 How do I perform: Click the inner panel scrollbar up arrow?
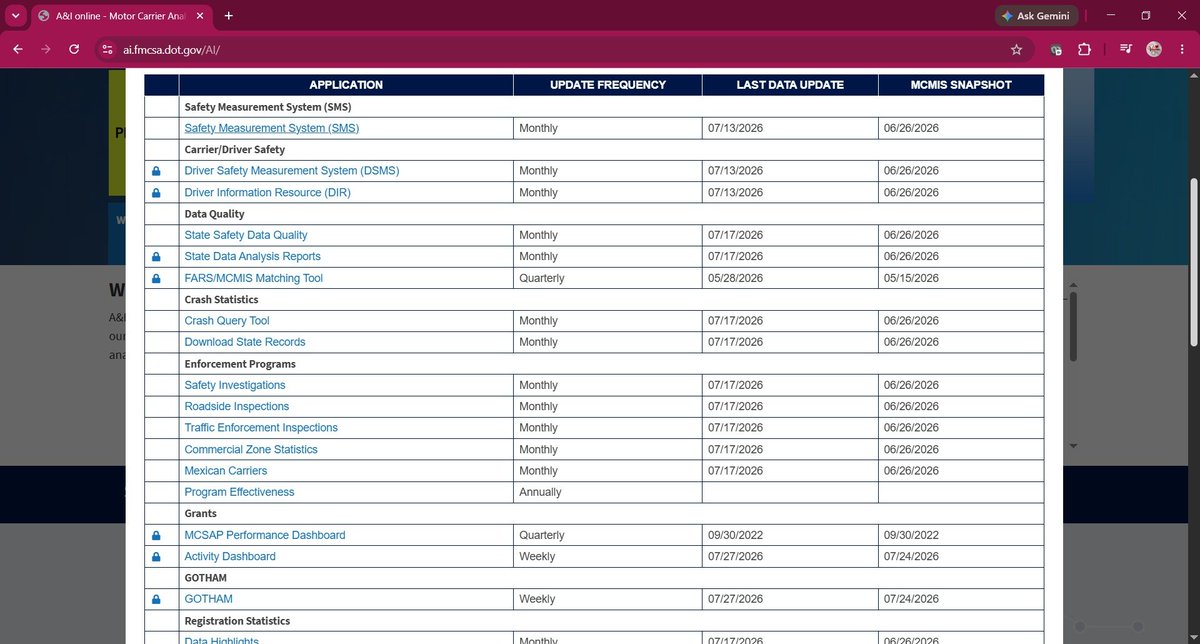[x=1074, y=286]
